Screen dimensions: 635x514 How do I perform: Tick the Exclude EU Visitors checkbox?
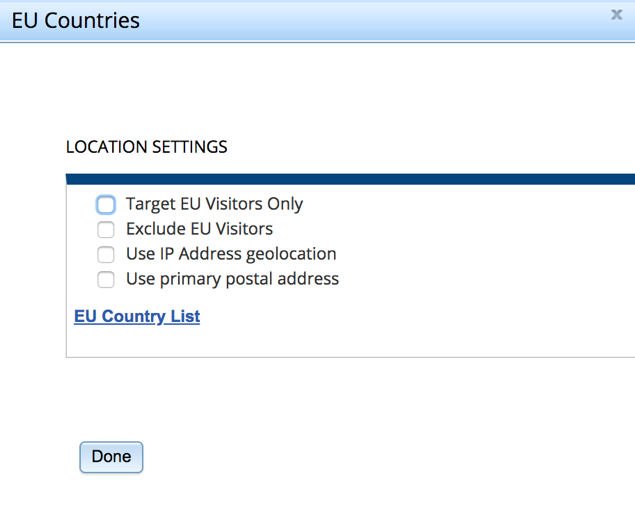[x=106, y=230]
